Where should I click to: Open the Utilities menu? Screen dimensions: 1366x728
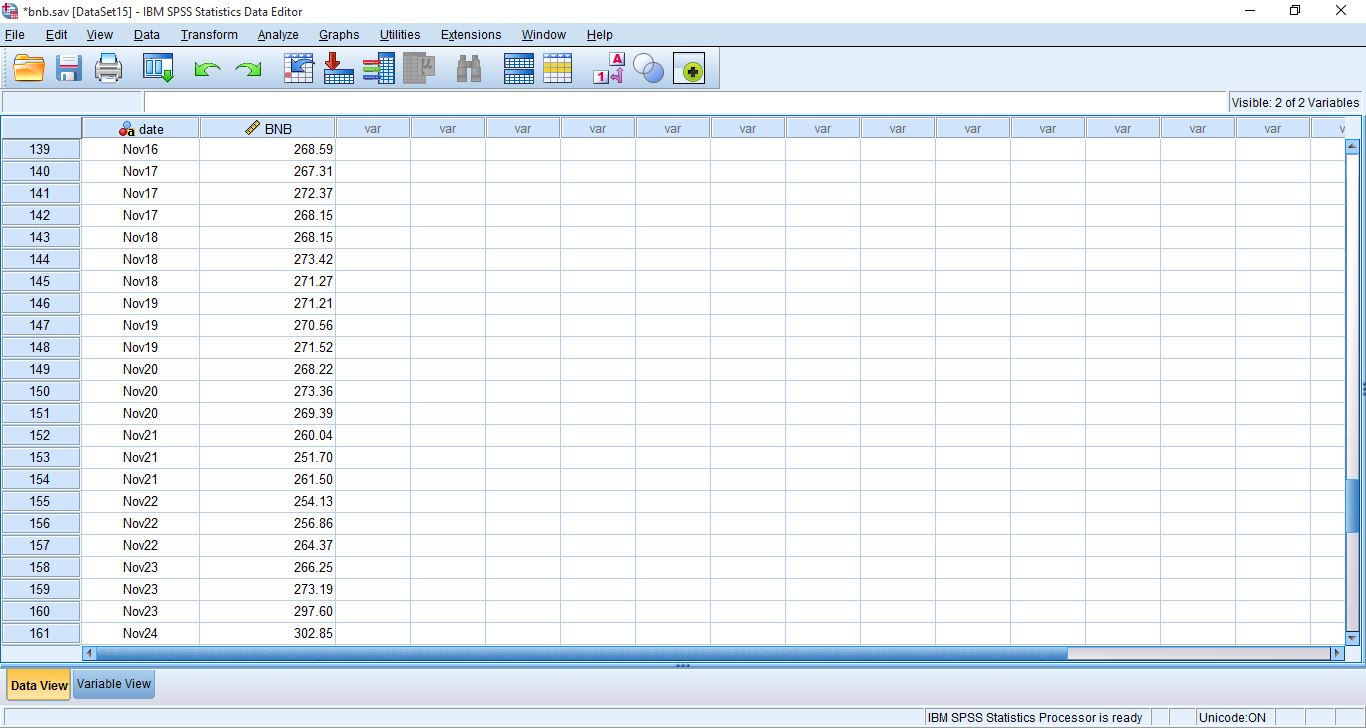pos(400,35)
